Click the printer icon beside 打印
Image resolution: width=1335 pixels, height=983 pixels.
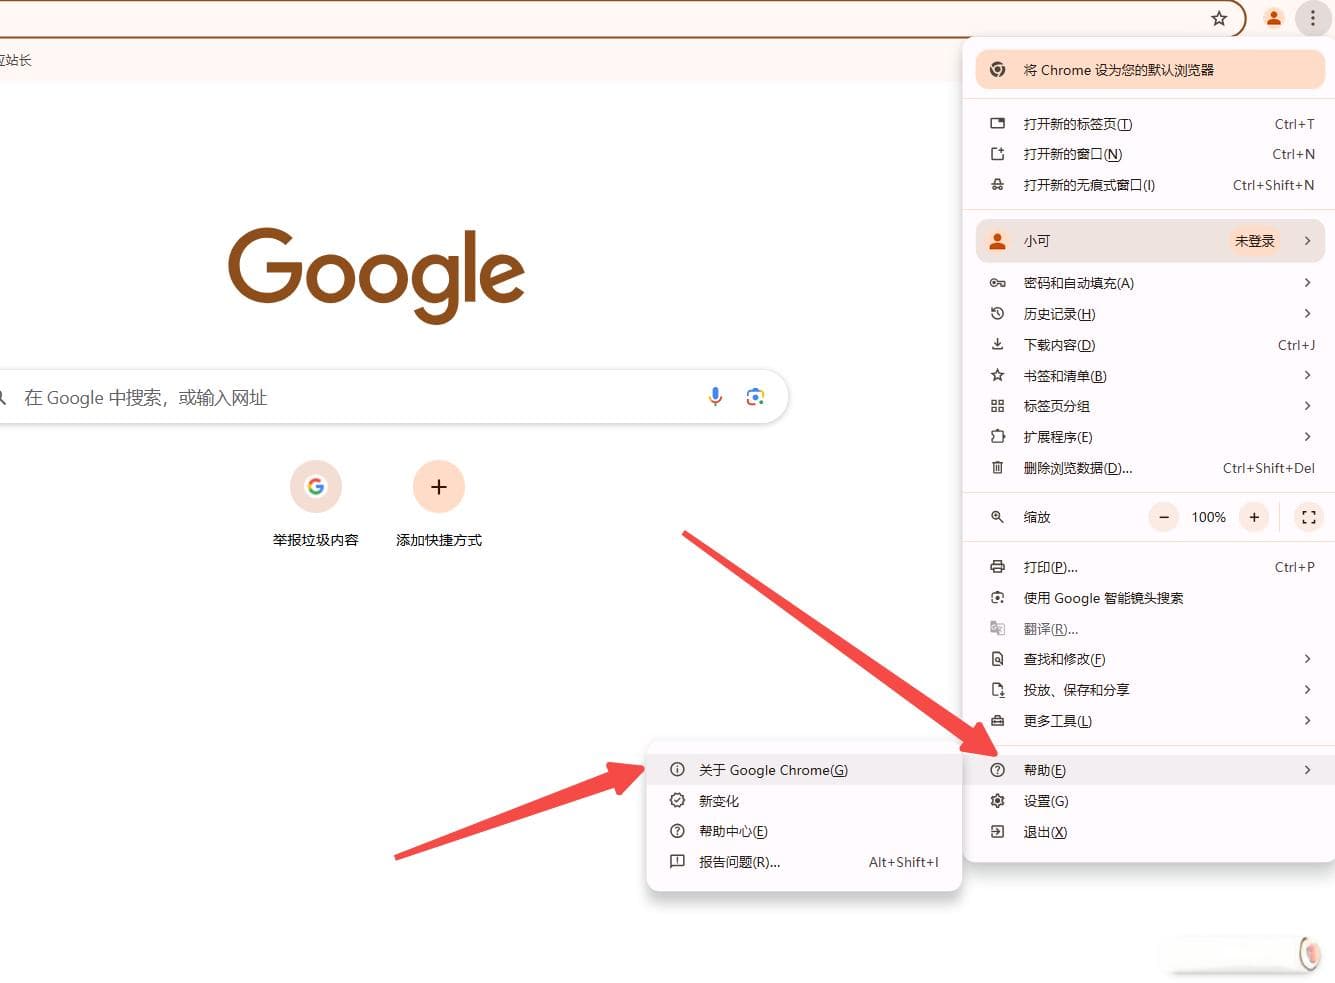click(x=997, y=567)
